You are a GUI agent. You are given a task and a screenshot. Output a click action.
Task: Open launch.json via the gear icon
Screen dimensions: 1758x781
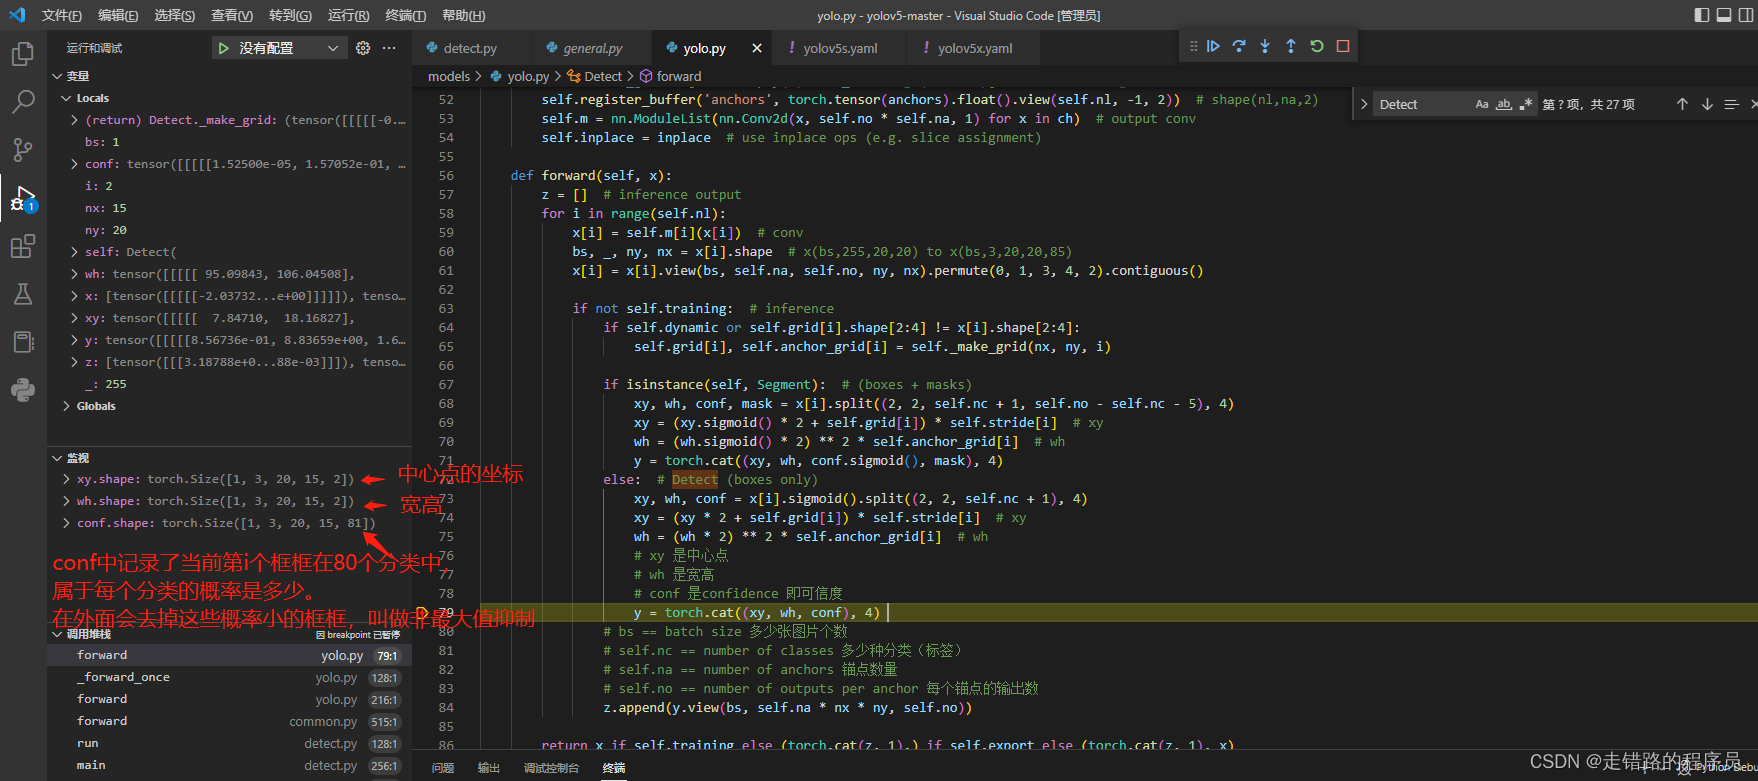(x=363, y=48)
